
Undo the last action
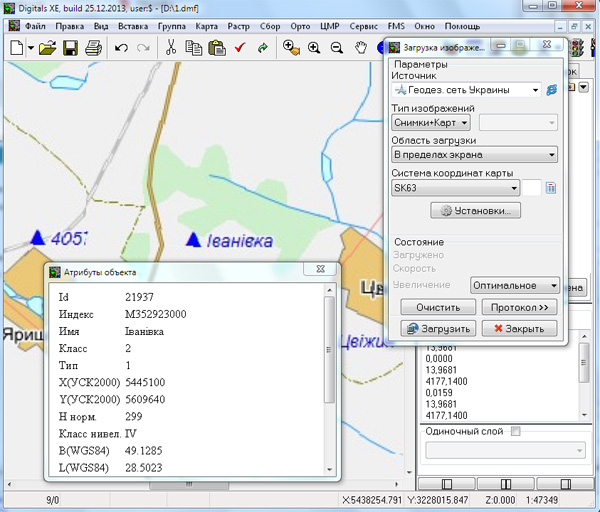(x=121, y=47)
